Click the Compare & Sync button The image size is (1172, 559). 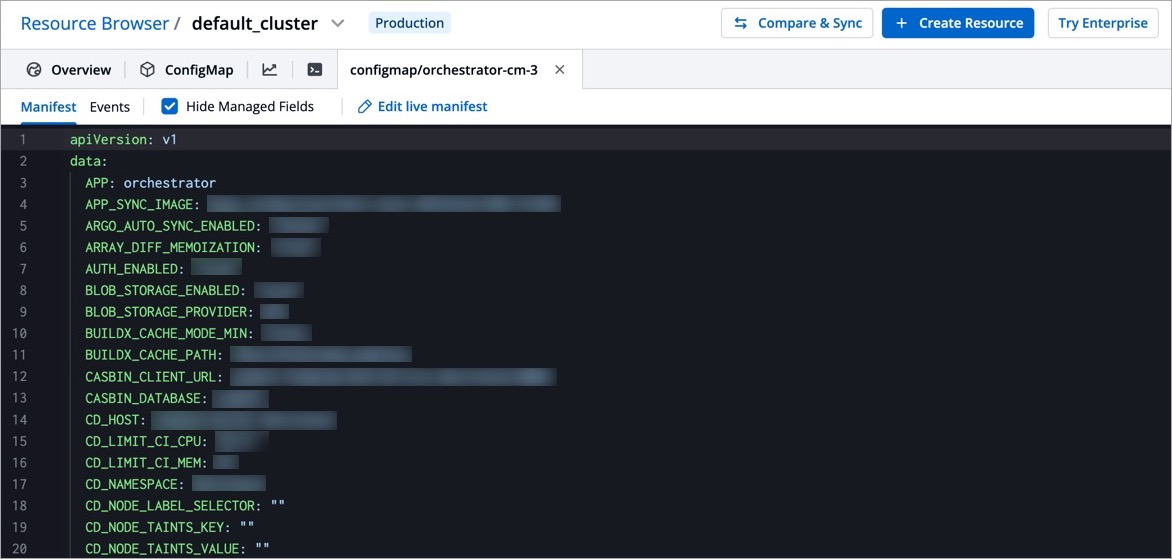coord(797,23)
